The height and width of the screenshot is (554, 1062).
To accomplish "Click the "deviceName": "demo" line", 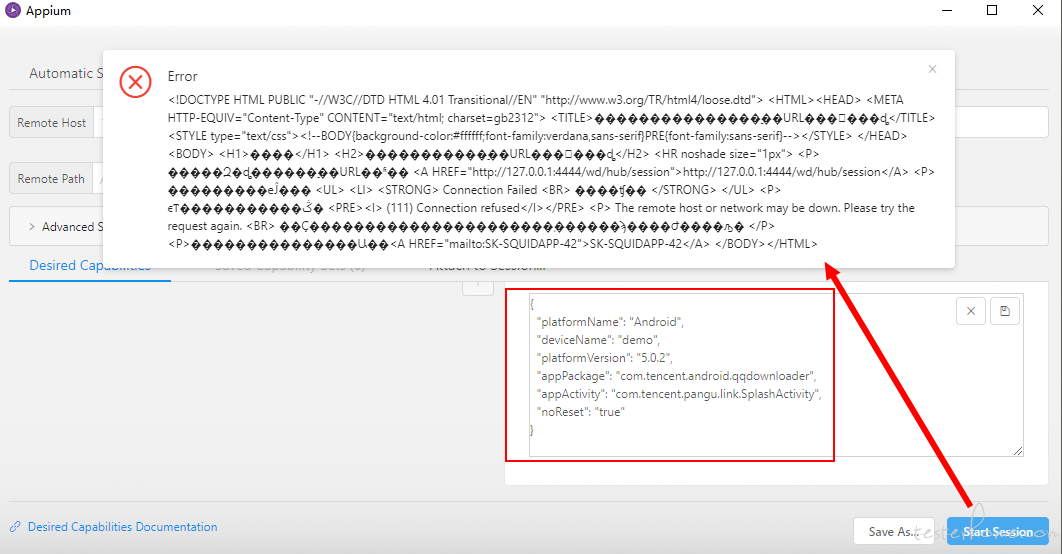I will pyautogui.click(x=598, y=340).
